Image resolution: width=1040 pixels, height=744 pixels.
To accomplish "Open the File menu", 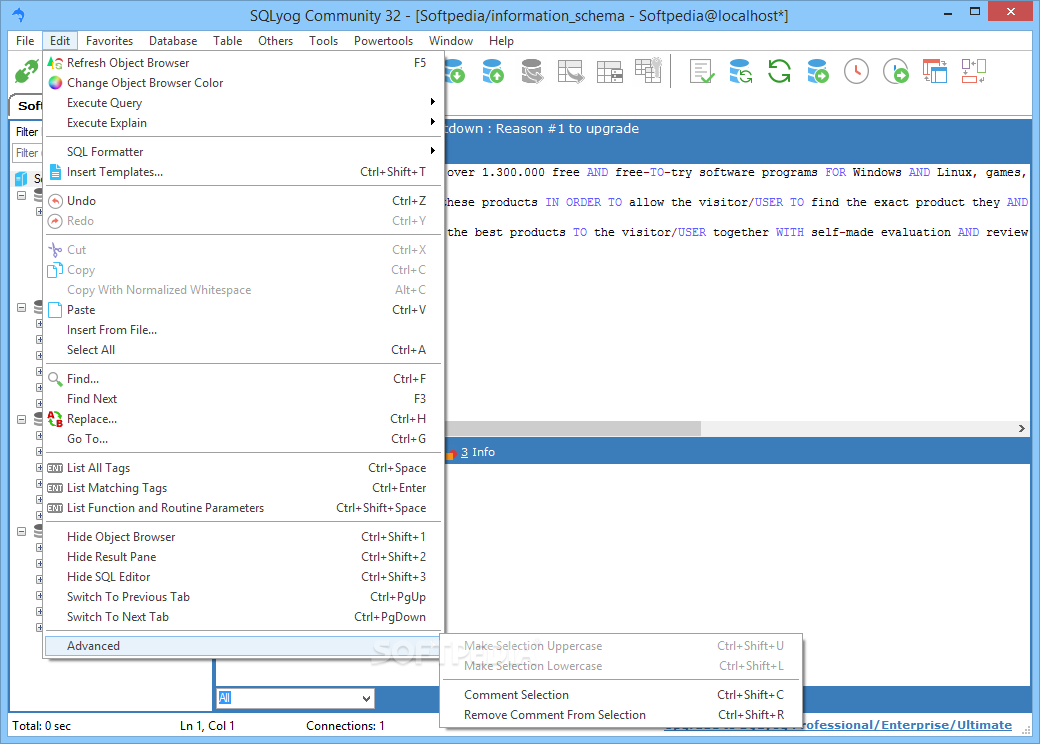I will click(25, 41).
